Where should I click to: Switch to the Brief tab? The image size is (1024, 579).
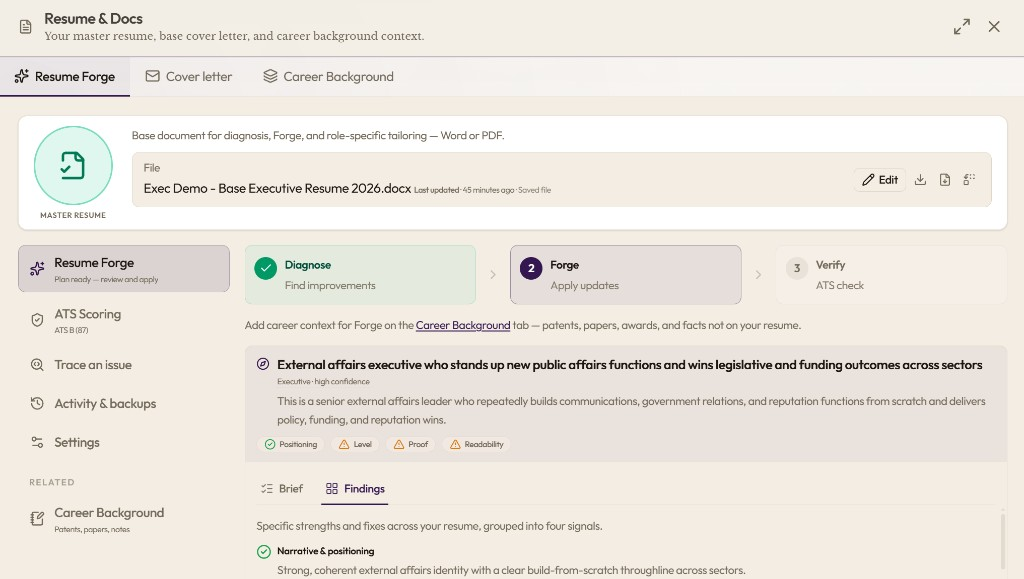(282, 489)
